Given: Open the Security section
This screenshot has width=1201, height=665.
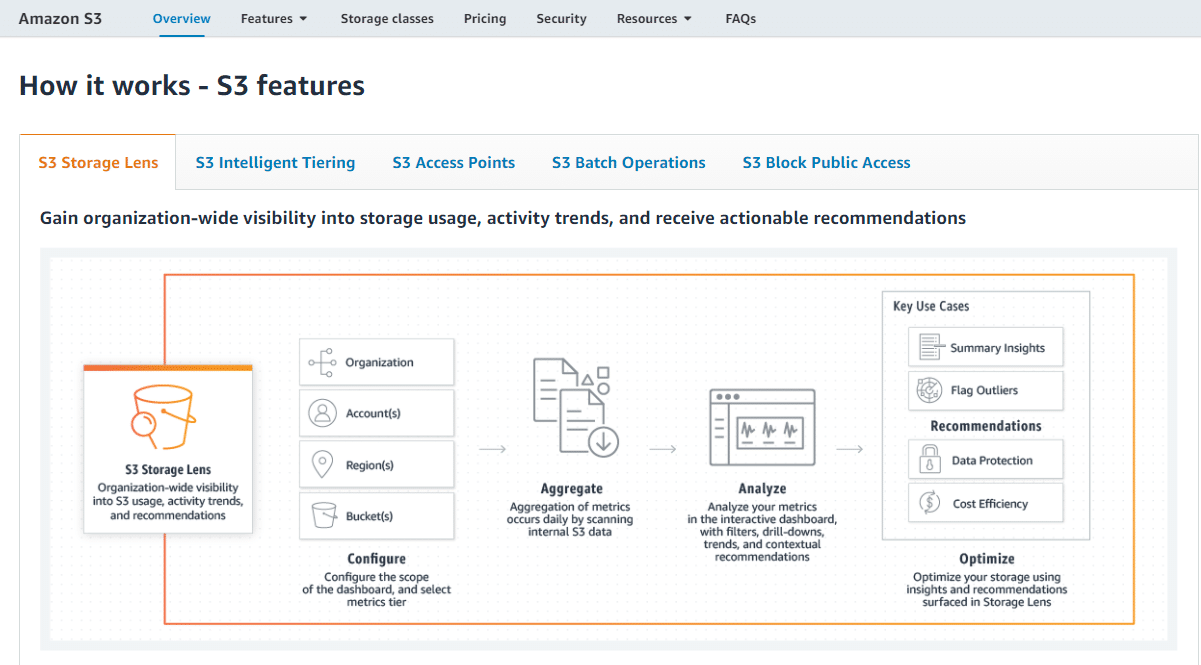Looking at the screenshot, I should pyautogui.click(x=561, y=18).
